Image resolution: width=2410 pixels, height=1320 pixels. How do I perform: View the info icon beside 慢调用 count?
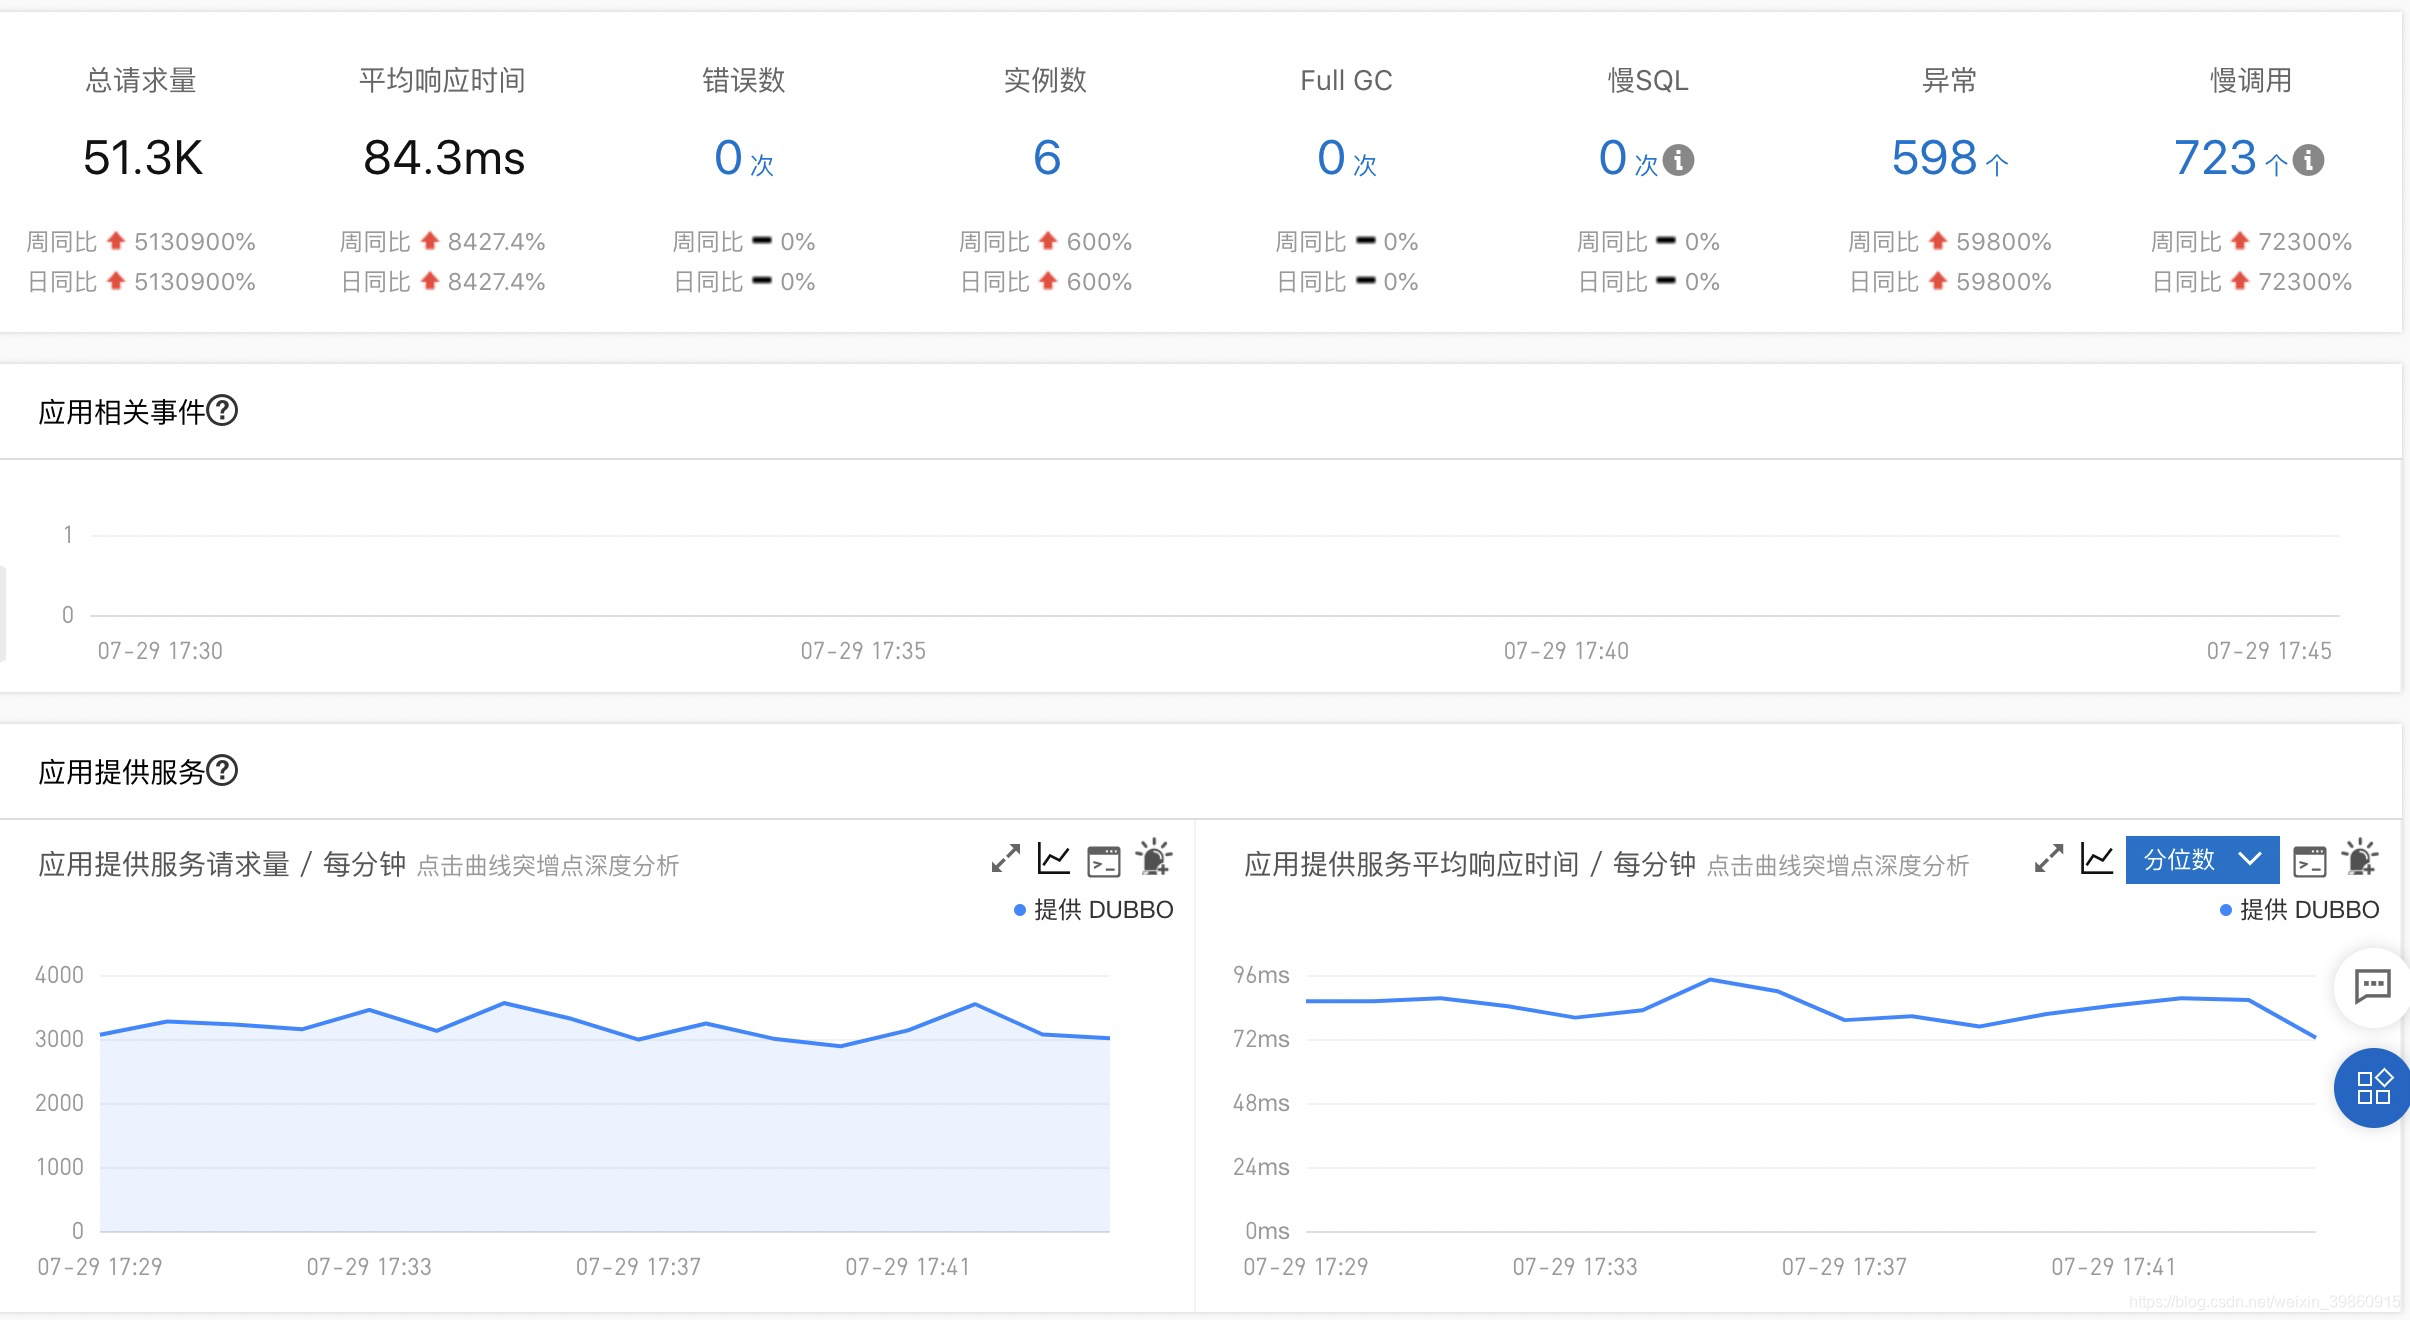click(x=2308, y=160)
